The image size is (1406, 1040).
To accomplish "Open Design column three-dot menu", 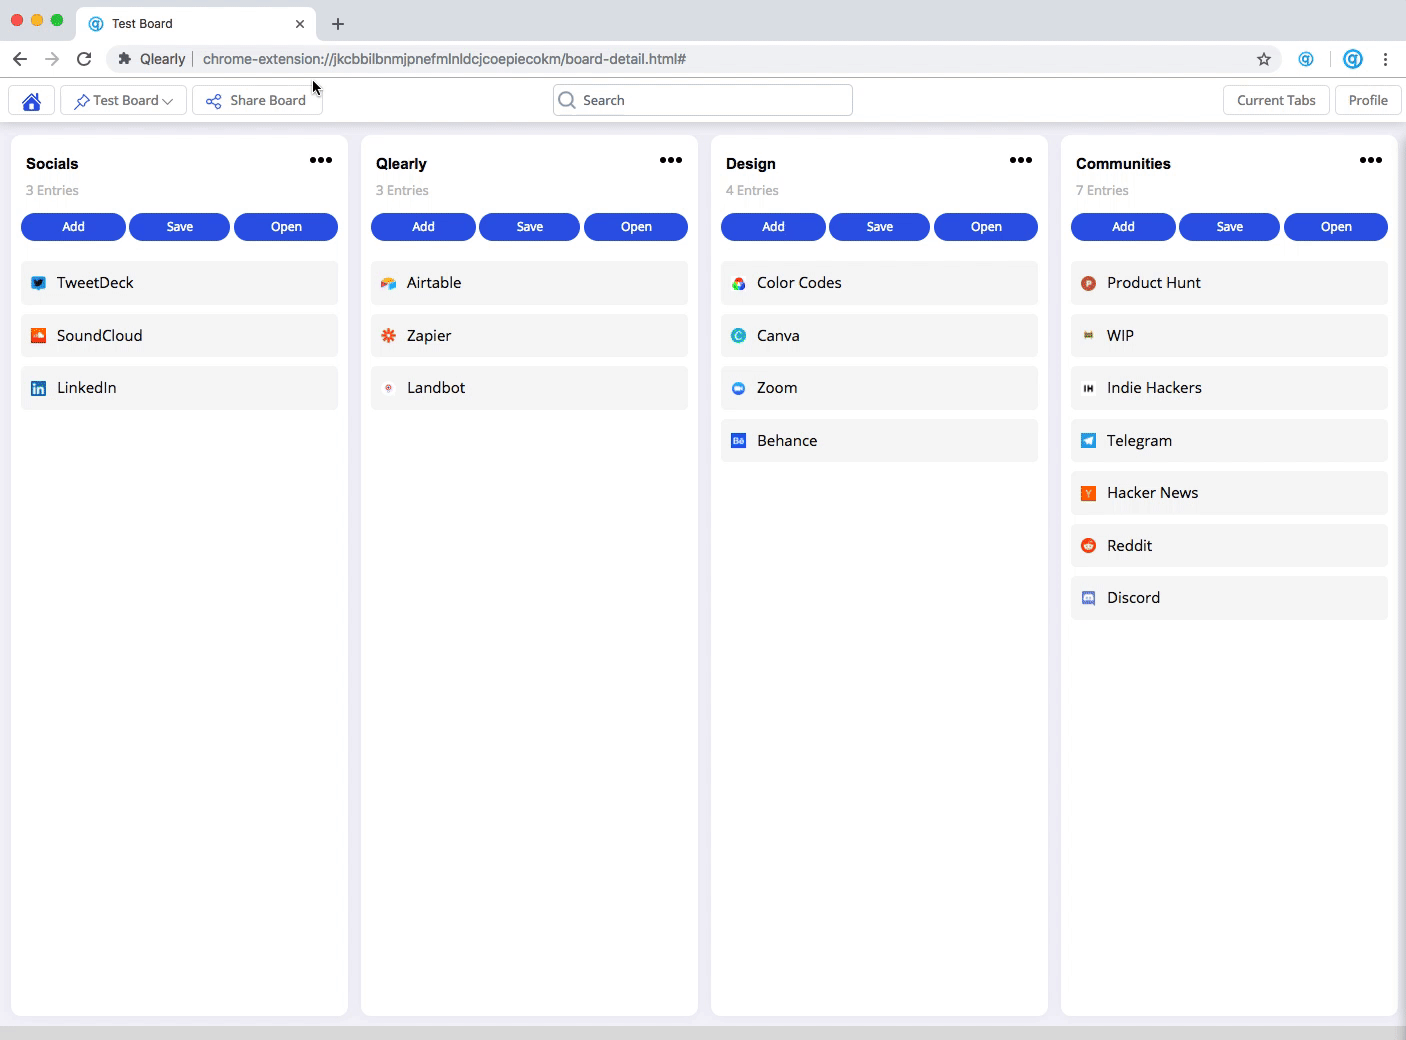I will tap(1021, 160).
